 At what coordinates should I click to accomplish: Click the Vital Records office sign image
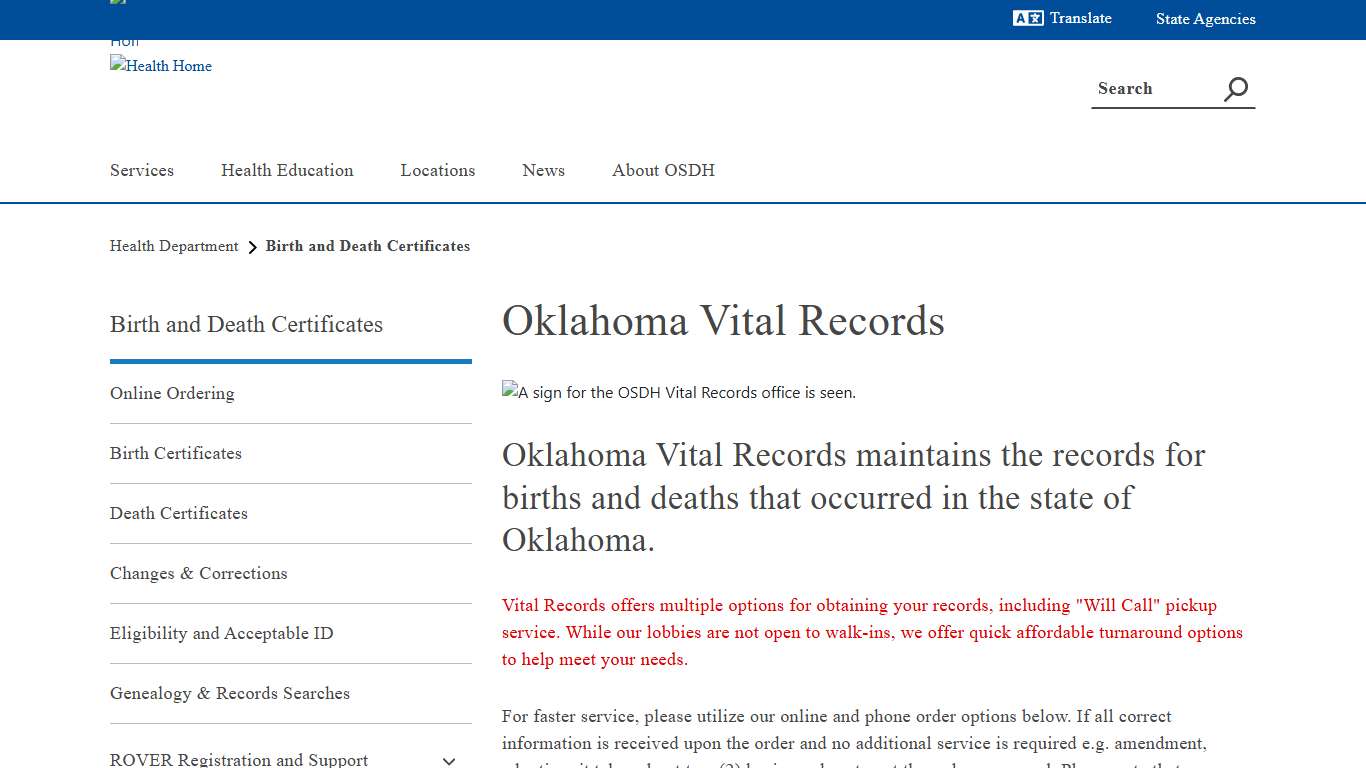pyautogui.click(x=679, y=392)
